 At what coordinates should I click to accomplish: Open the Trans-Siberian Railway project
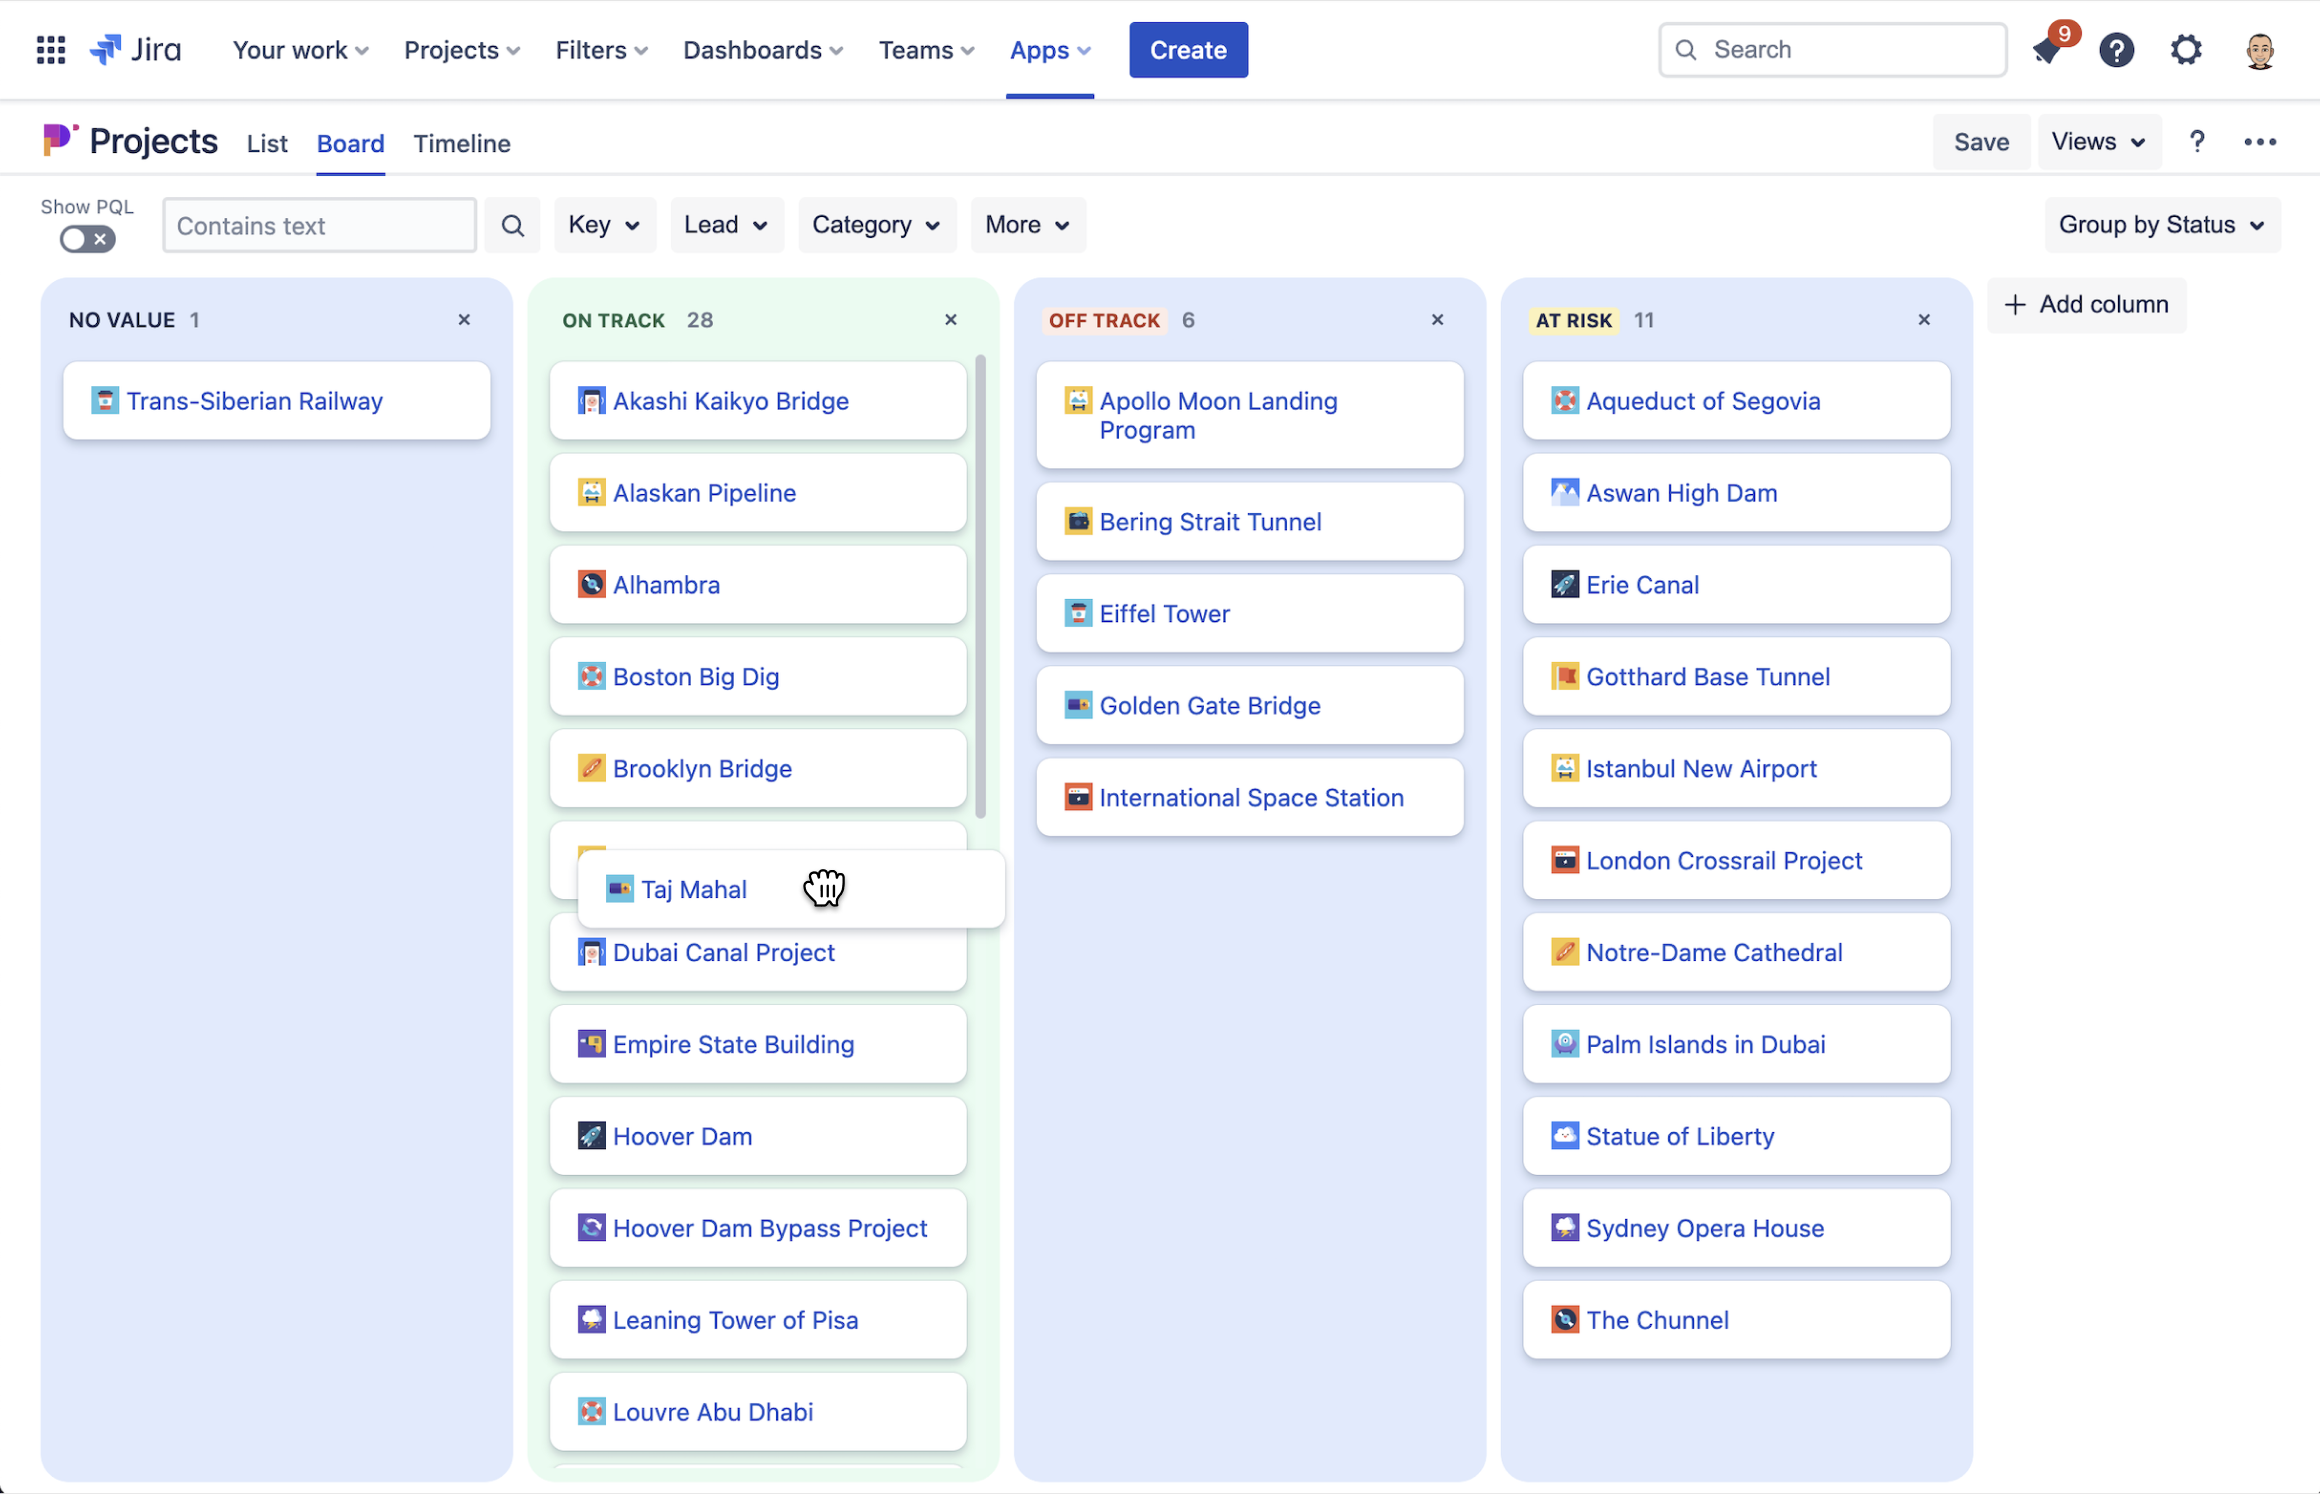255,400
